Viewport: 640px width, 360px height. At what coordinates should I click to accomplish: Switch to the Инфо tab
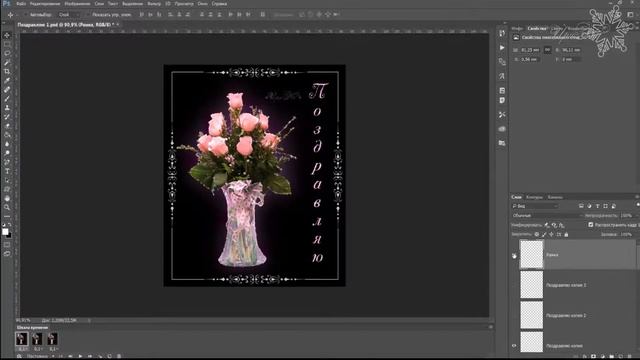[517, 29]
